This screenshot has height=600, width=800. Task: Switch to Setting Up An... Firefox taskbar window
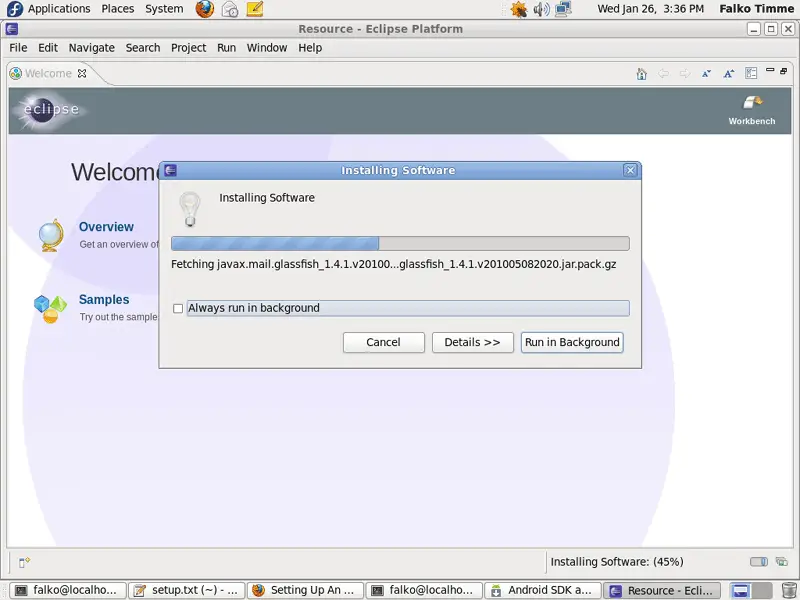306,590
